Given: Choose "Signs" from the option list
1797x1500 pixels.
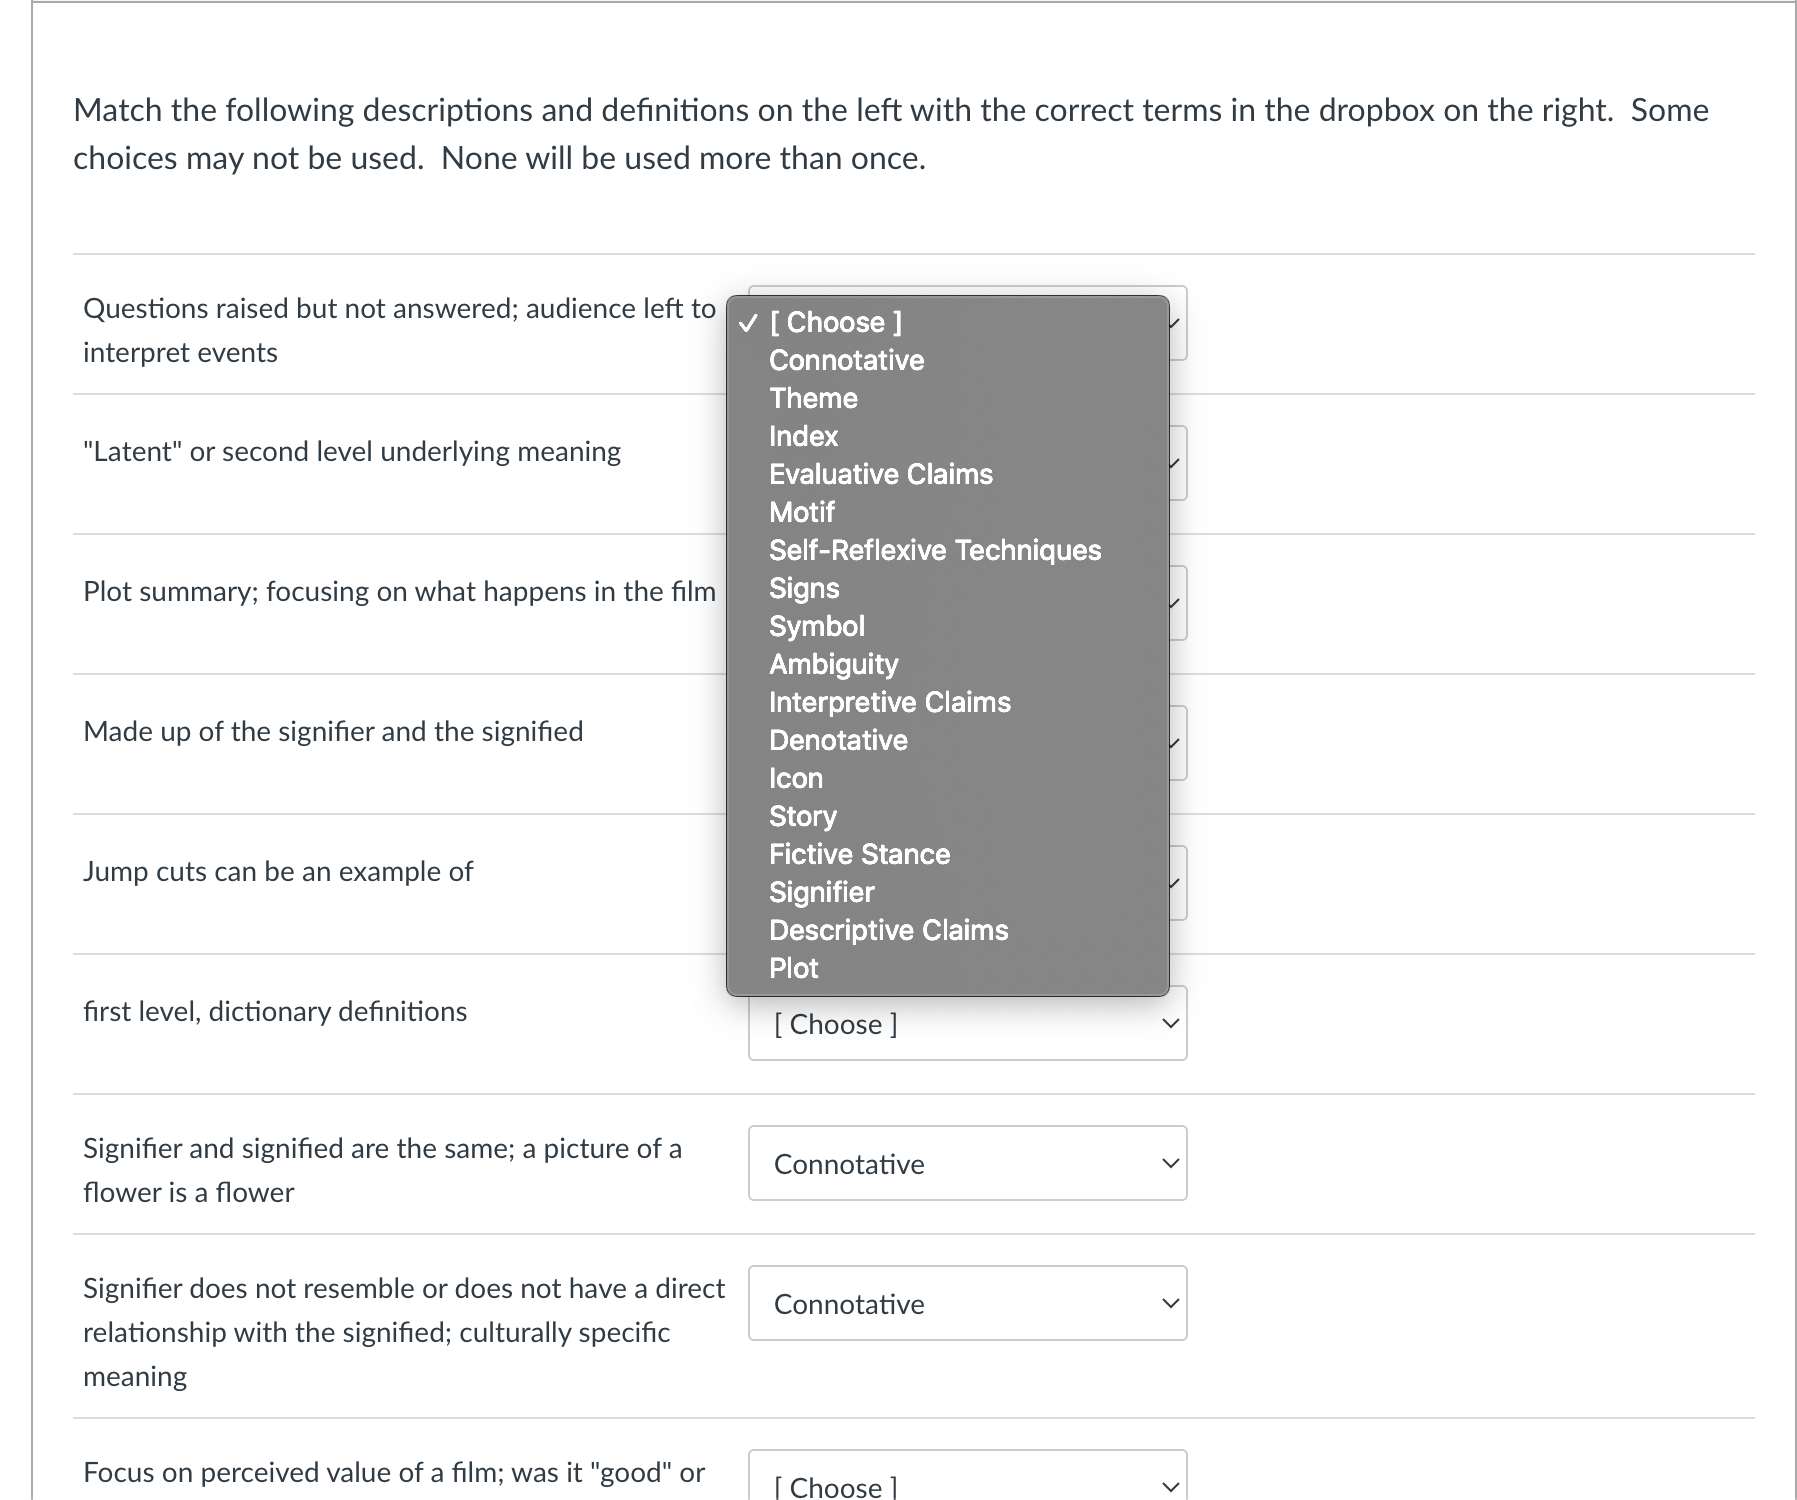Looking at the screenshot, I should (803, 588).
